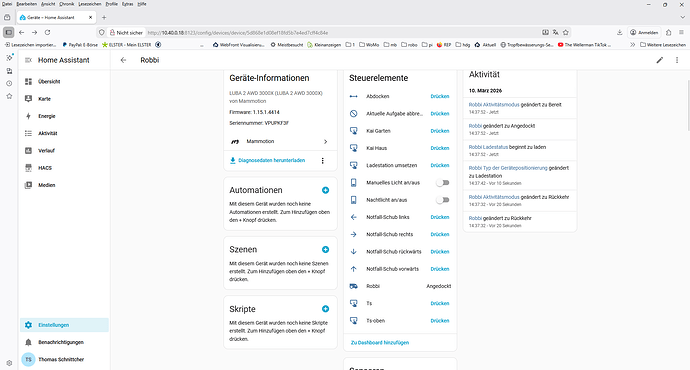
Task: Open Verlauf history page
Action: tap(64, 150)
